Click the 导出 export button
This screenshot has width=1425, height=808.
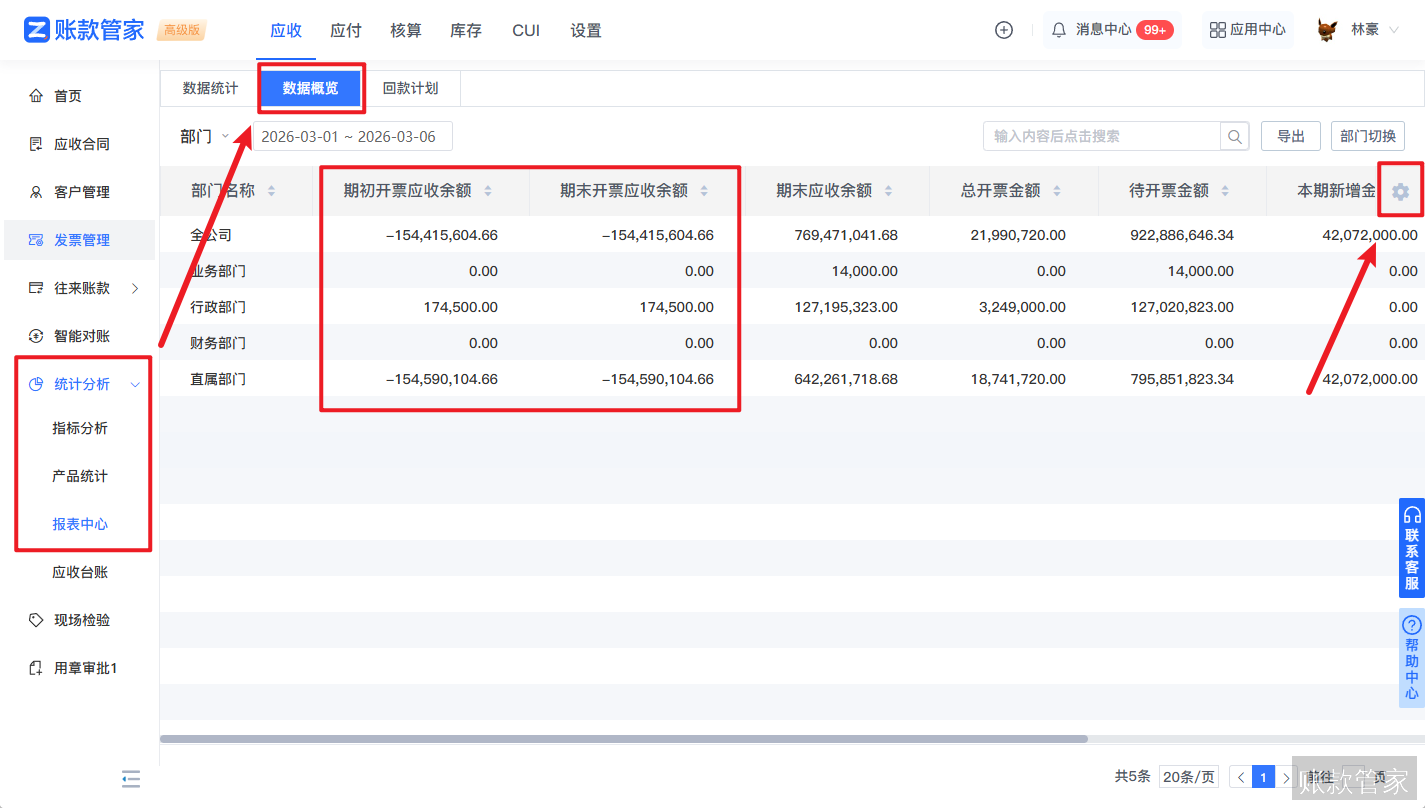point(1290,136)
